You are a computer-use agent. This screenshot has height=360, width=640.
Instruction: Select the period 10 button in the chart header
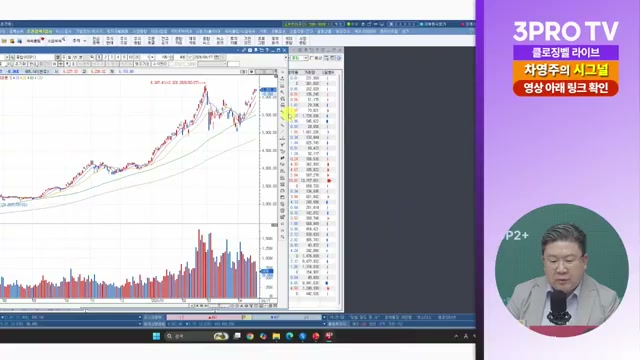131,57
